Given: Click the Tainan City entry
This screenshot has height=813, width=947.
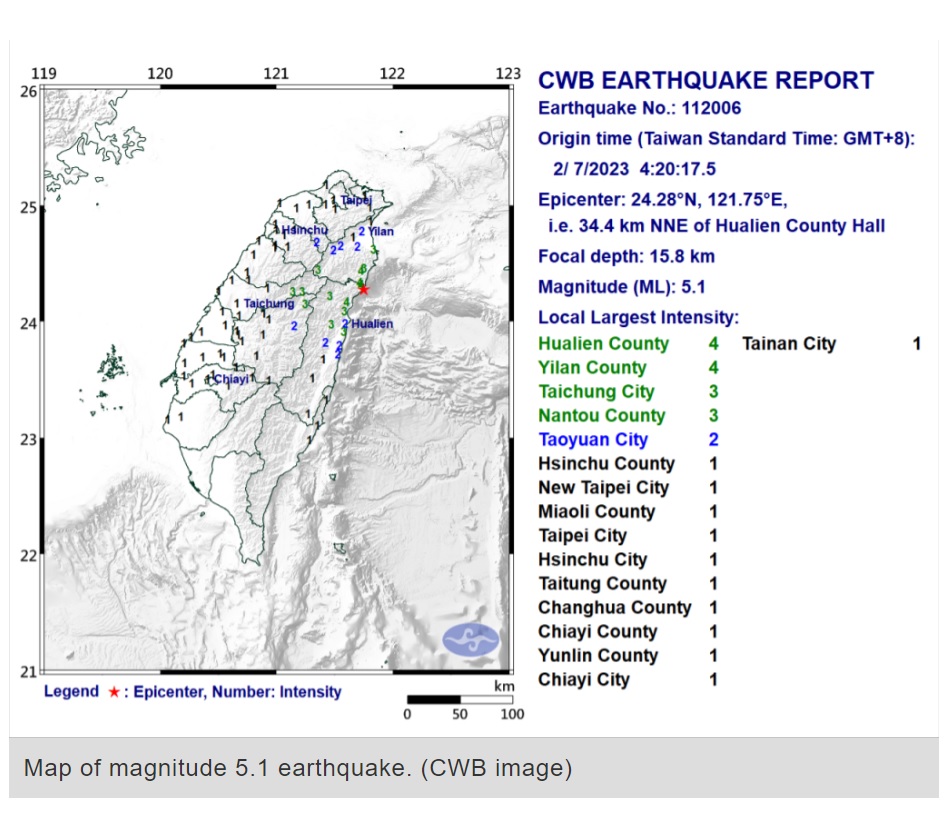Looking at the screenshot, I should (x=788, y=344).
